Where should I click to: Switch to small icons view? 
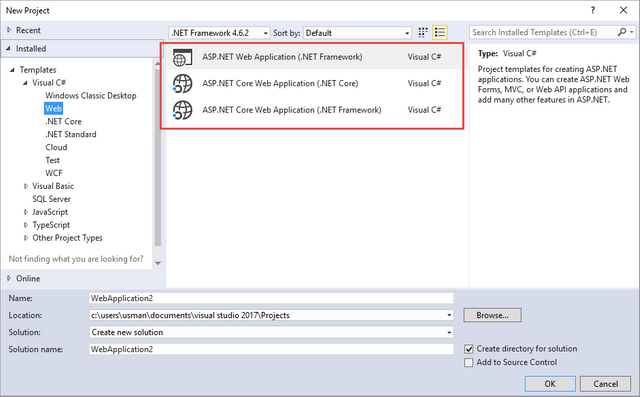coord(423,32)
